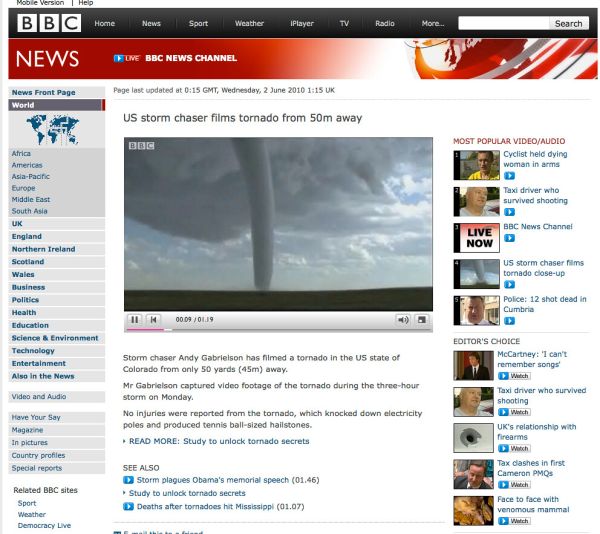
Task: Play icon under Police: 12 shot dead in Cumbria
Action: pyautogui.click(x=509, y=321)
